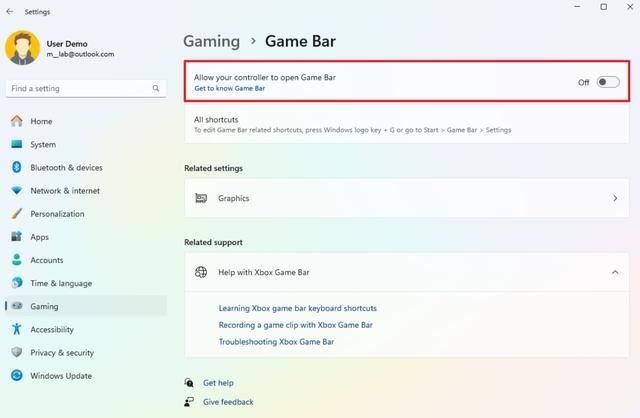Open the Graphics settings chevron
This screenshot has width=640, height=418.
[615, 198]
